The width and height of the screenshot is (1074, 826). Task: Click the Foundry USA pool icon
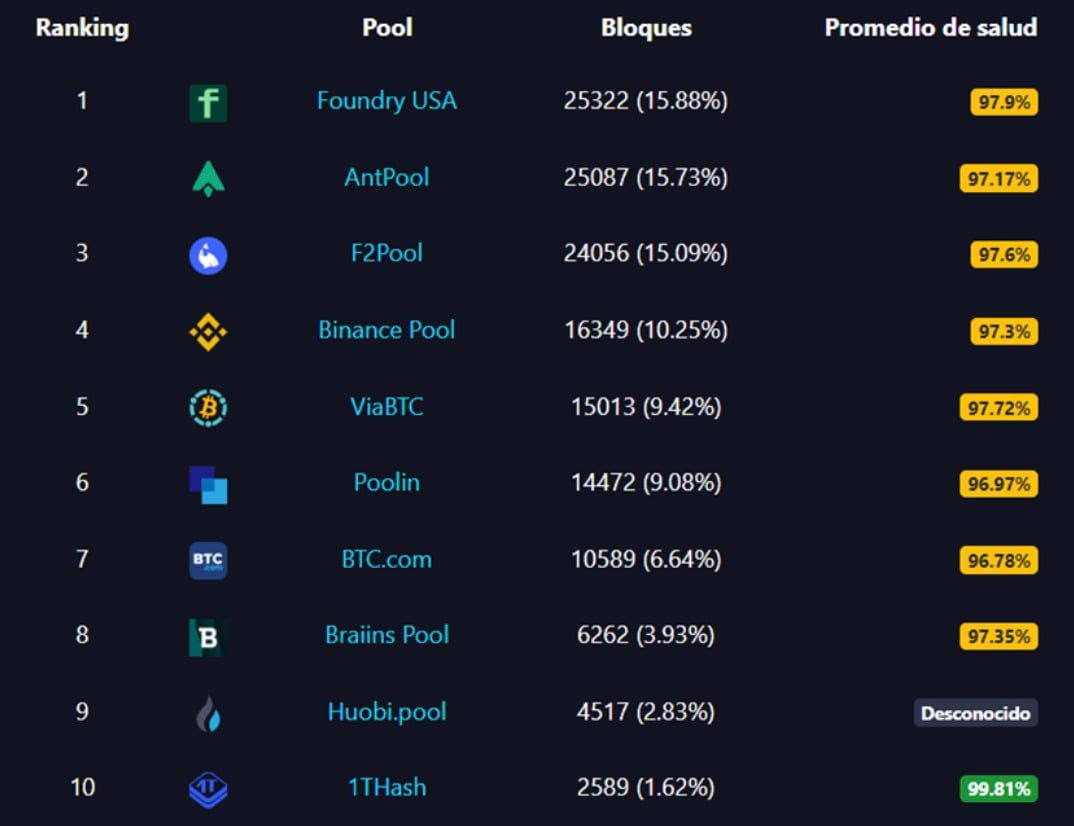[207, 101]
